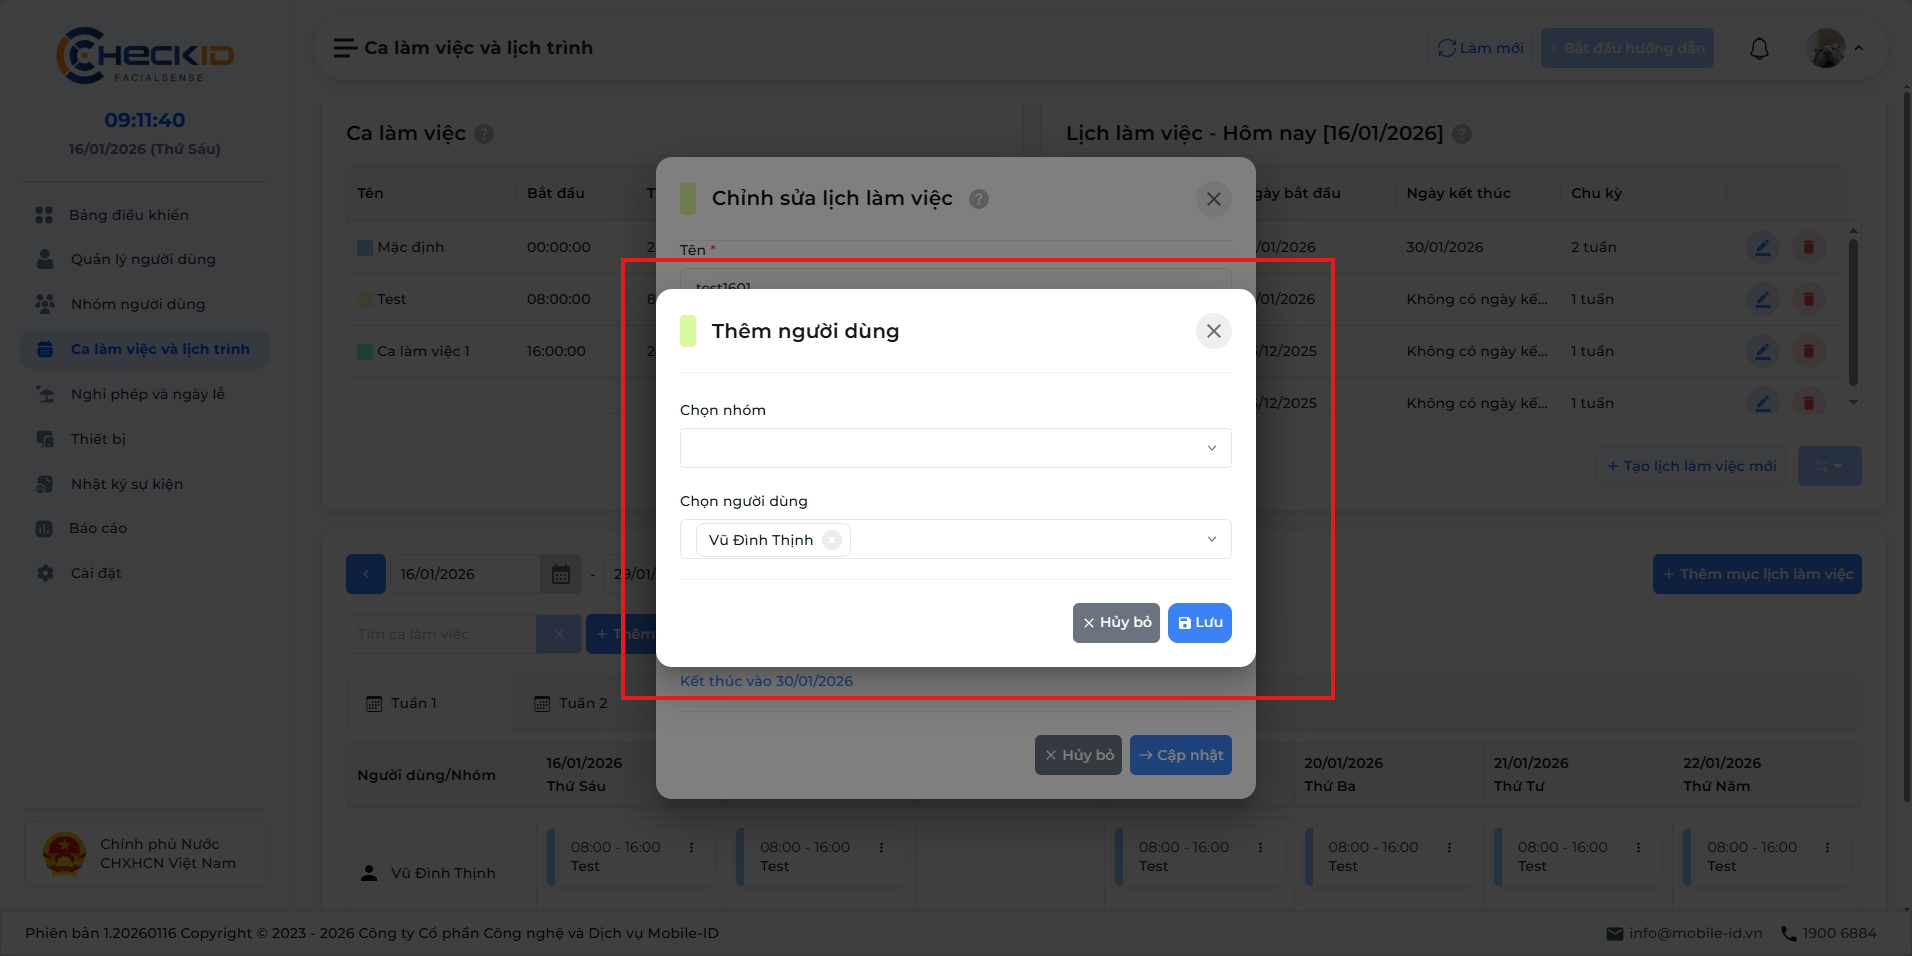Select Ca làm việc và lịch trình menu item
Viewport: 1912px width, 956px height.
(x=145, y=349)
